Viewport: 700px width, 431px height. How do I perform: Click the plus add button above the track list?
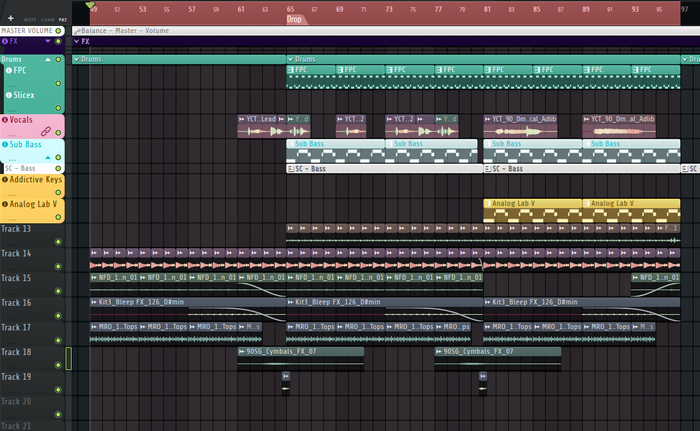click(11, 18)
